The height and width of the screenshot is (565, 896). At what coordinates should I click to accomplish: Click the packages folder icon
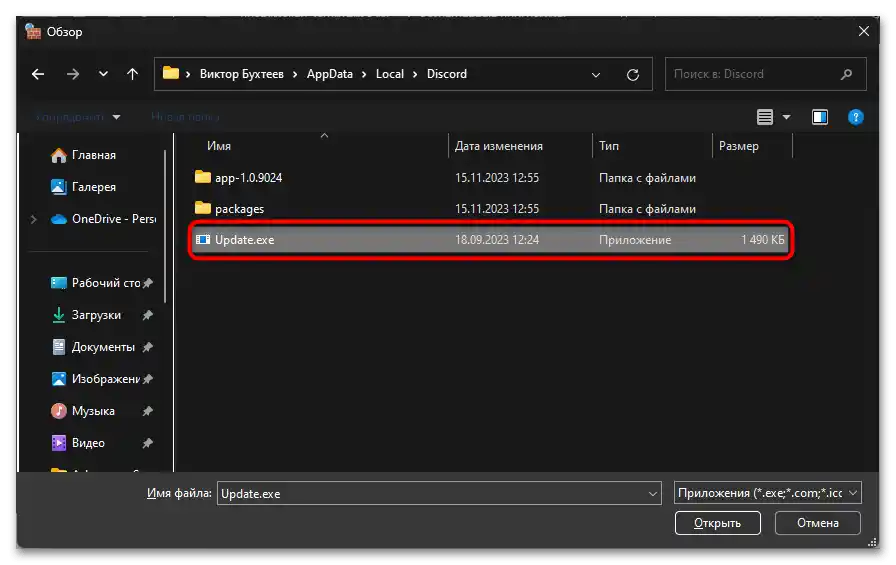tap(203, 208)
